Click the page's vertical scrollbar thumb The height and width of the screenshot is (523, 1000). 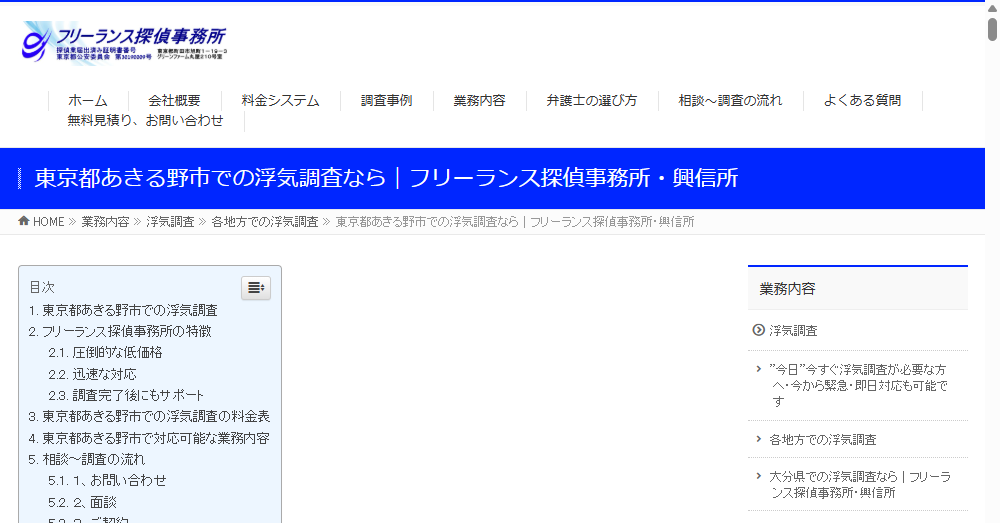(992, 28)
